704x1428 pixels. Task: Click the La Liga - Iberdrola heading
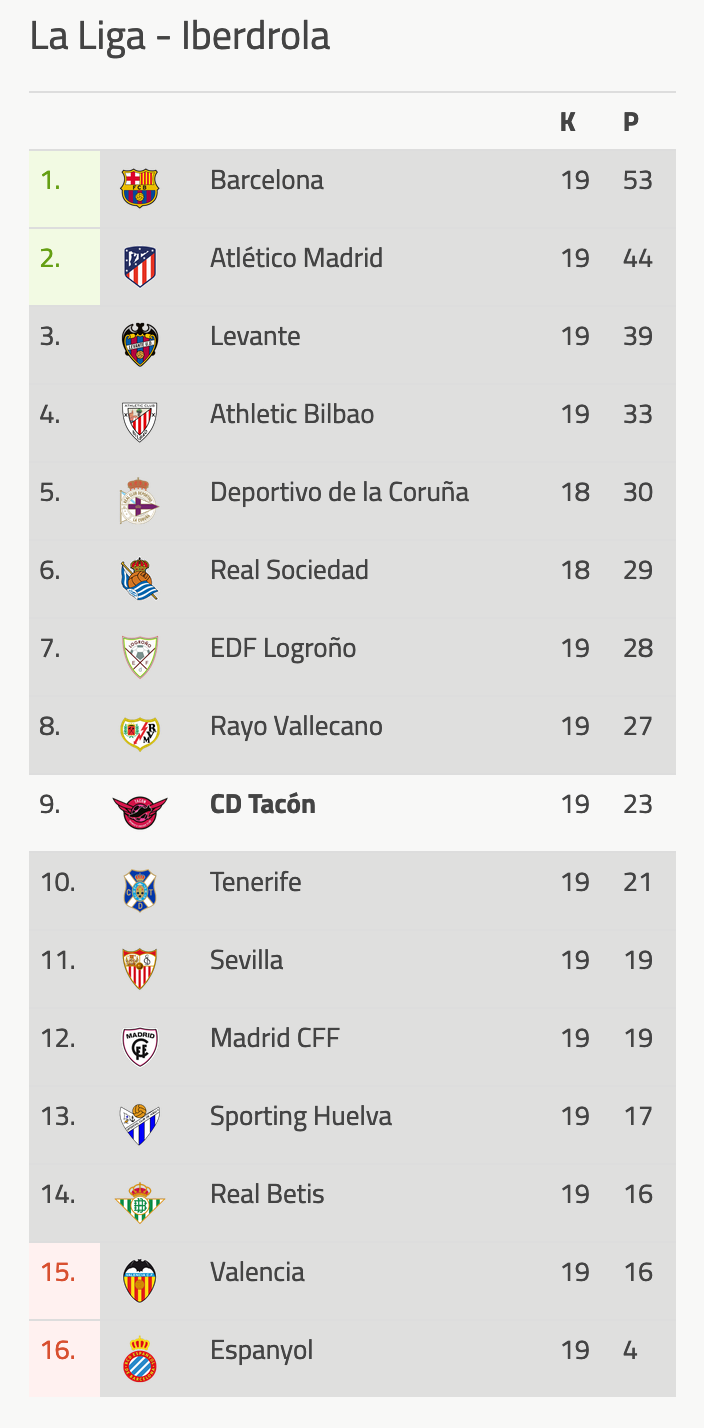[180, 37]
